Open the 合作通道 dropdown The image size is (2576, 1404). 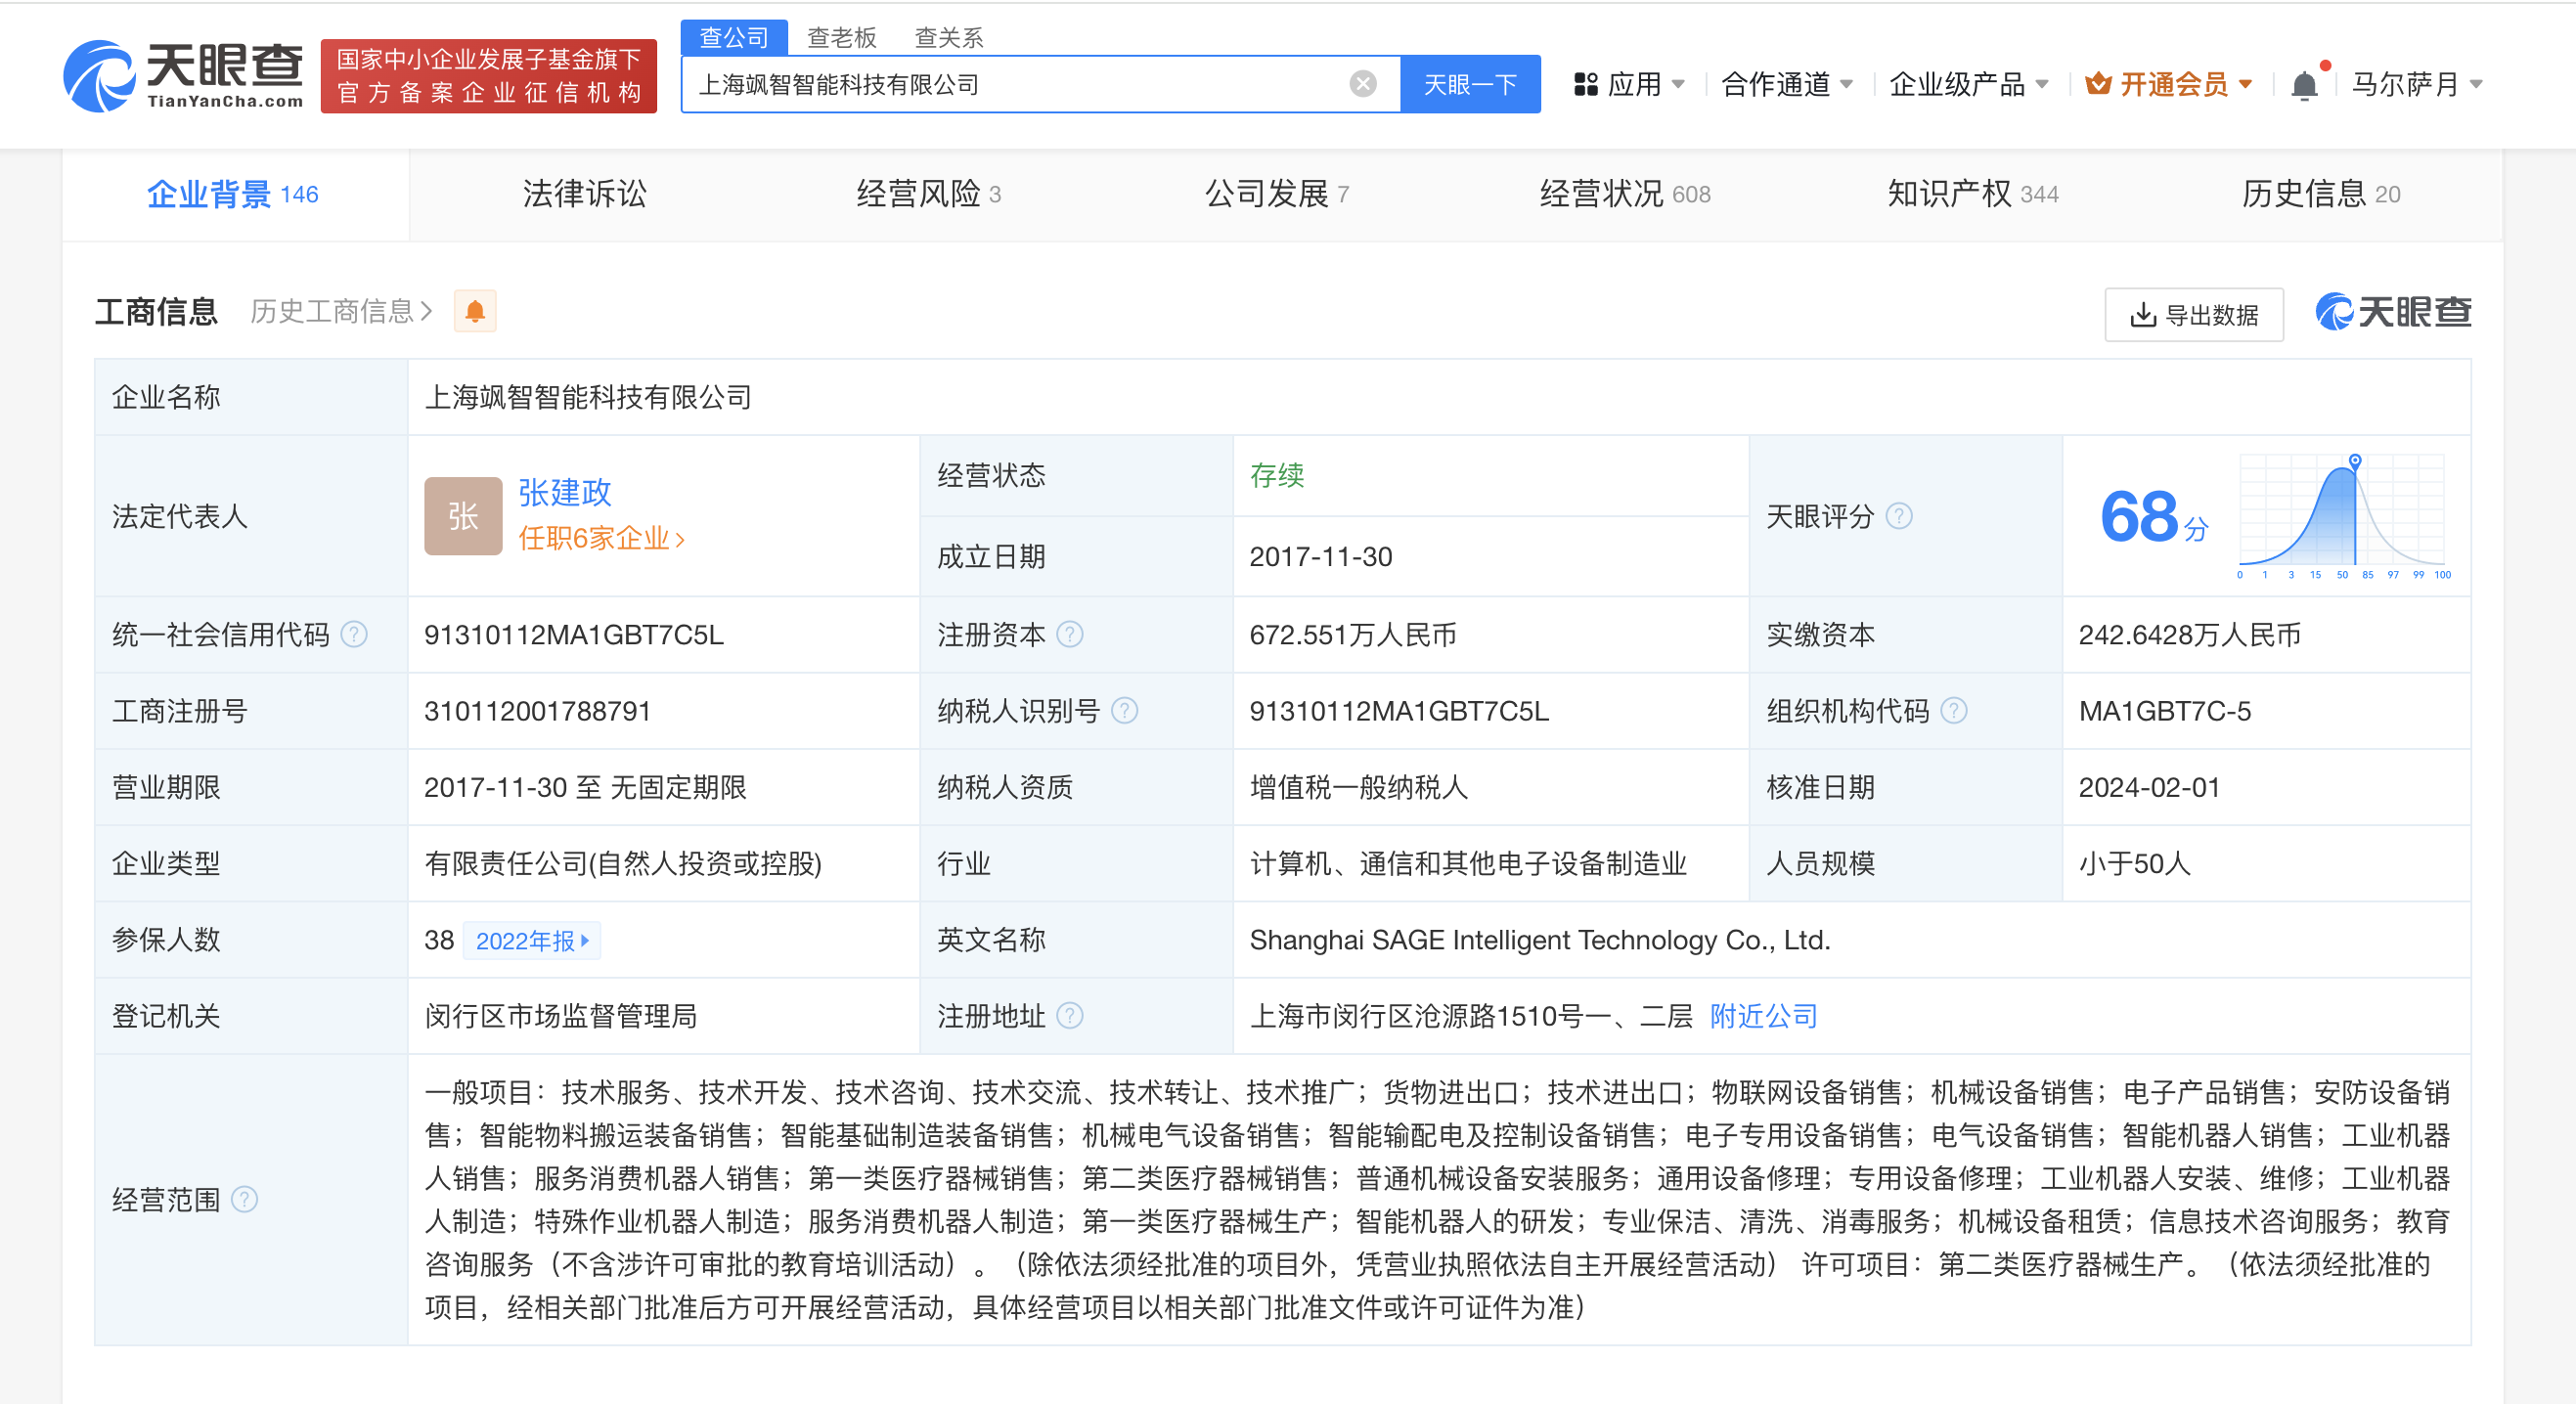coord(1787,84)
